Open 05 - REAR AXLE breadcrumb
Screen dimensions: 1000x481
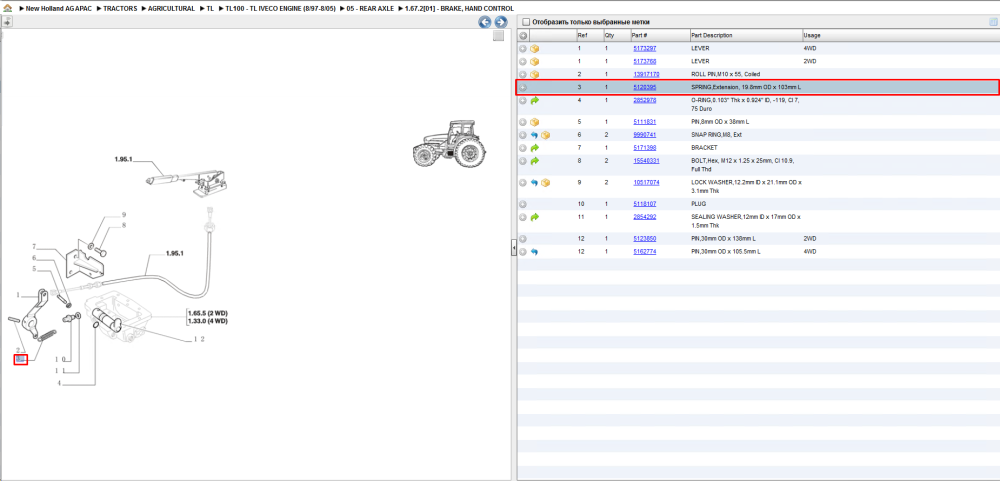370,8
